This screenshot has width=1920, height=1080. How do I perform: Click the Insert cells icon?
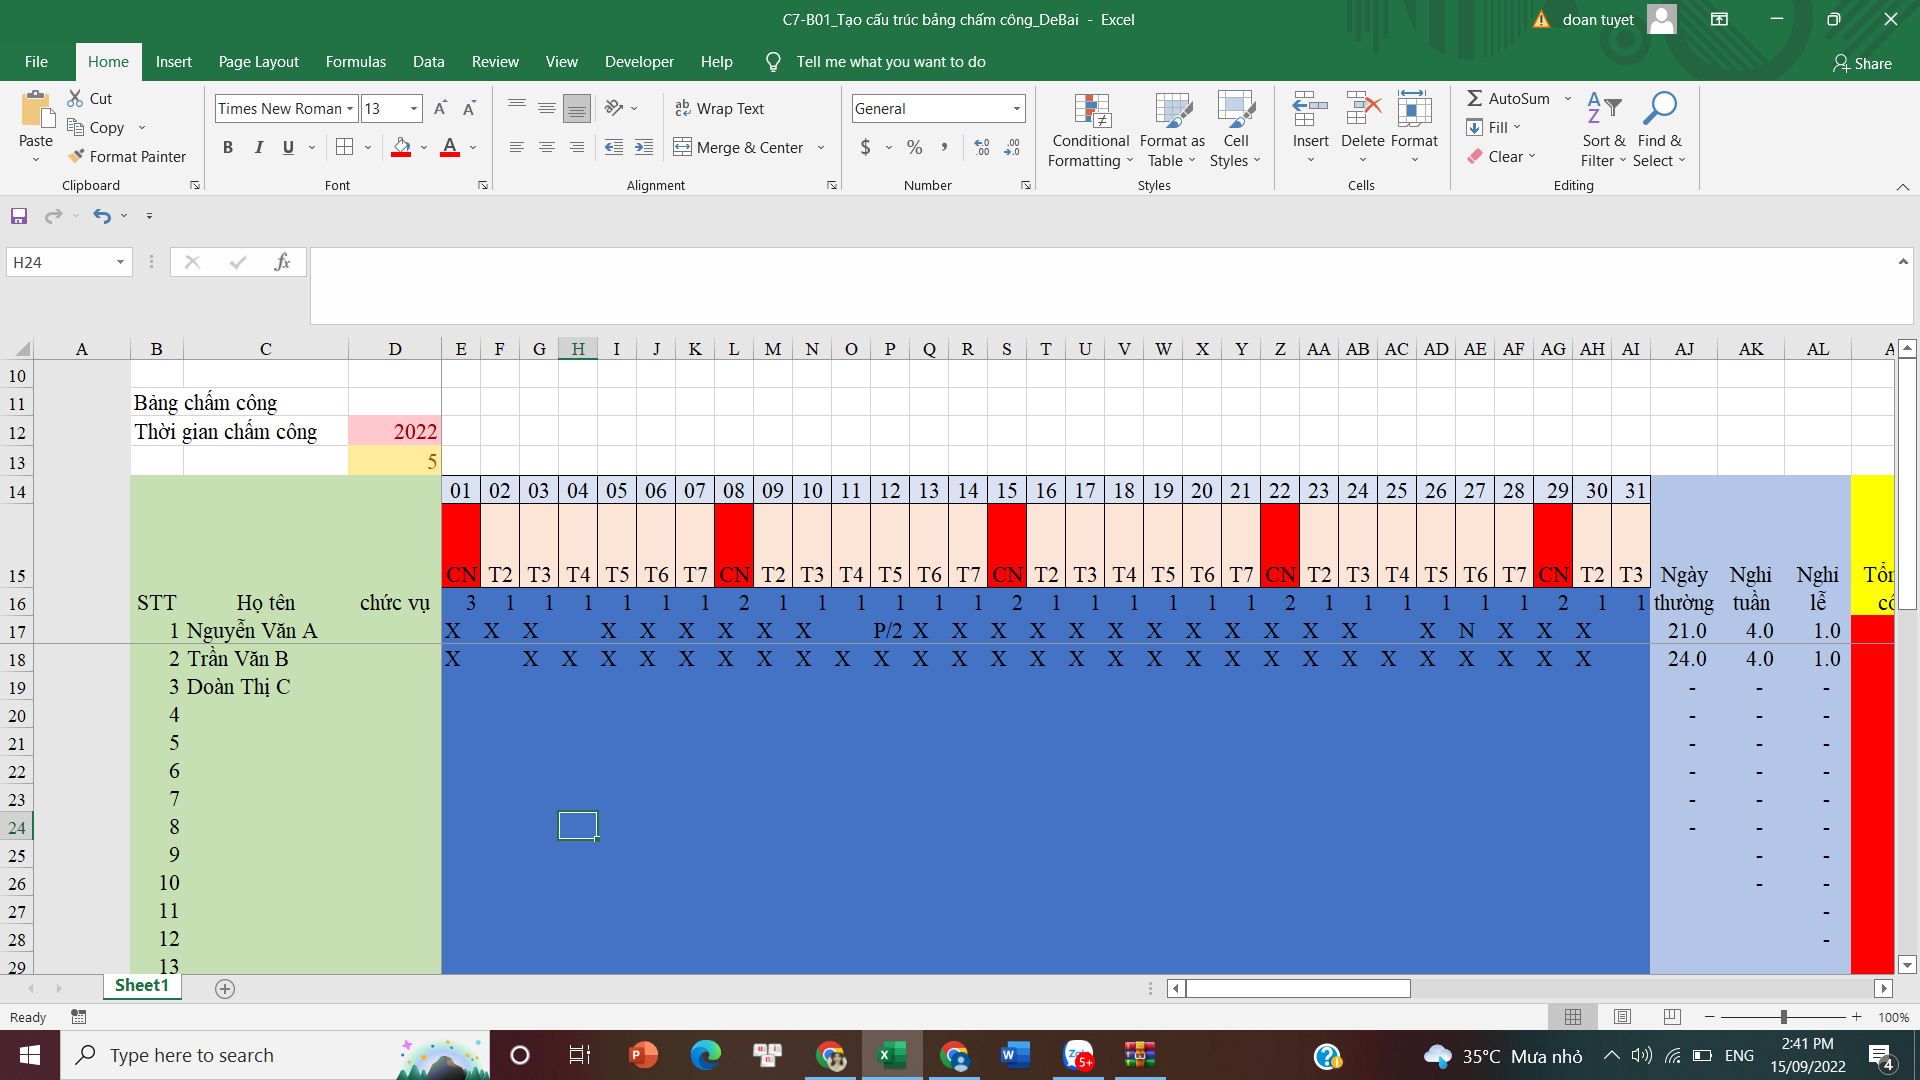click(x=1310, y=108)
